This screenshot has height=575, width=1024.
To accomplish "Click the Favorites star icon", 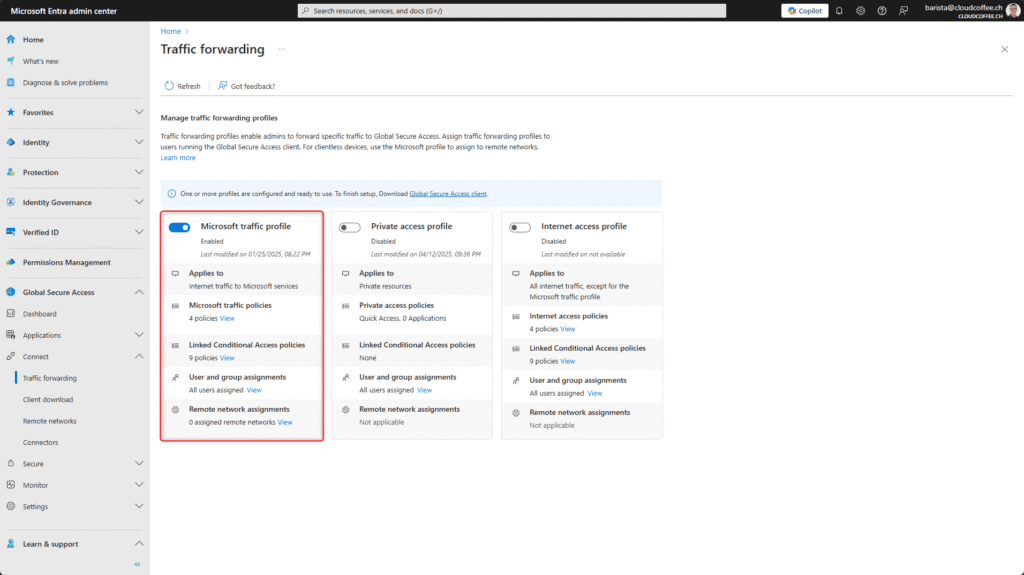I will coord(10,112).
